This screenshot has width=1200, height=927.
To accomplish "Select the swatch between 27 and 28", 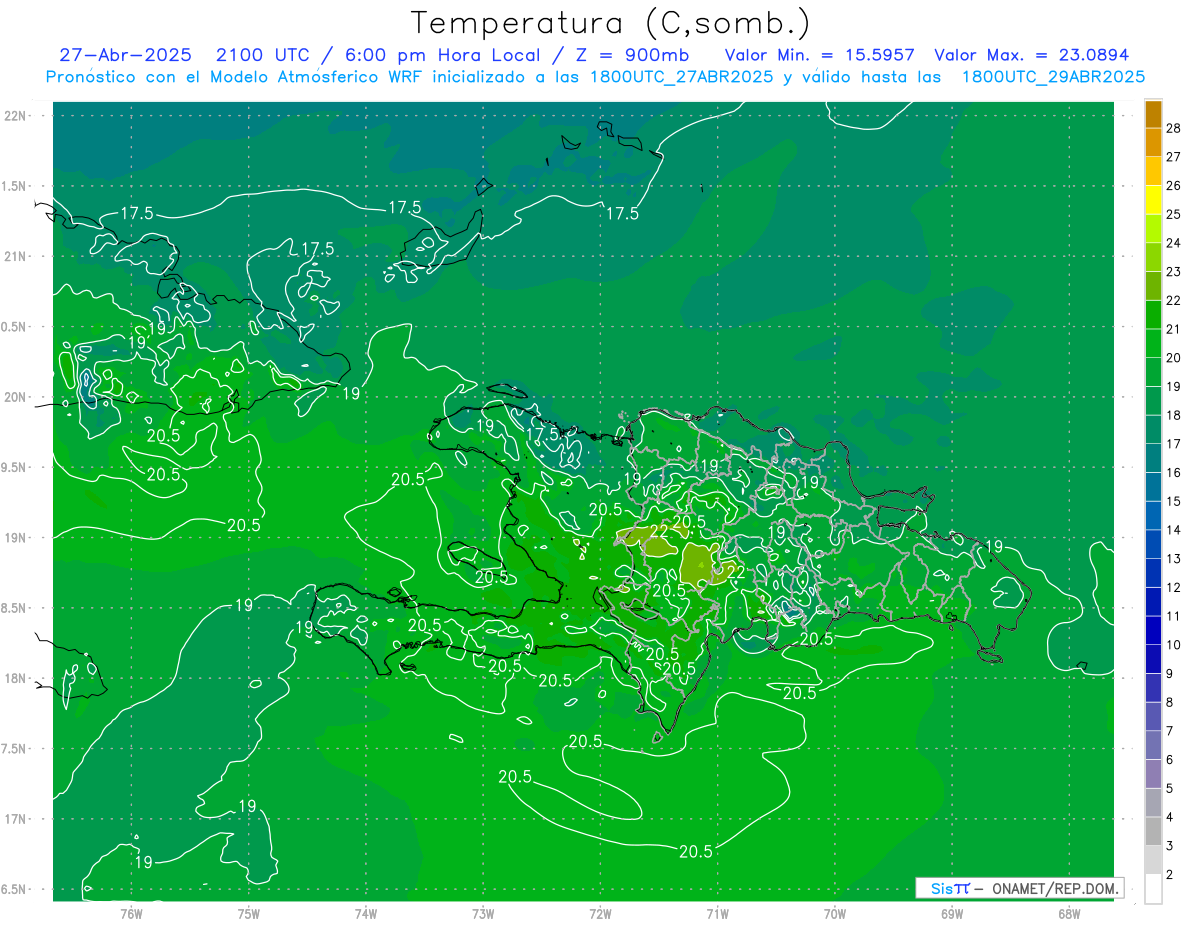I will coord(1153,142).
